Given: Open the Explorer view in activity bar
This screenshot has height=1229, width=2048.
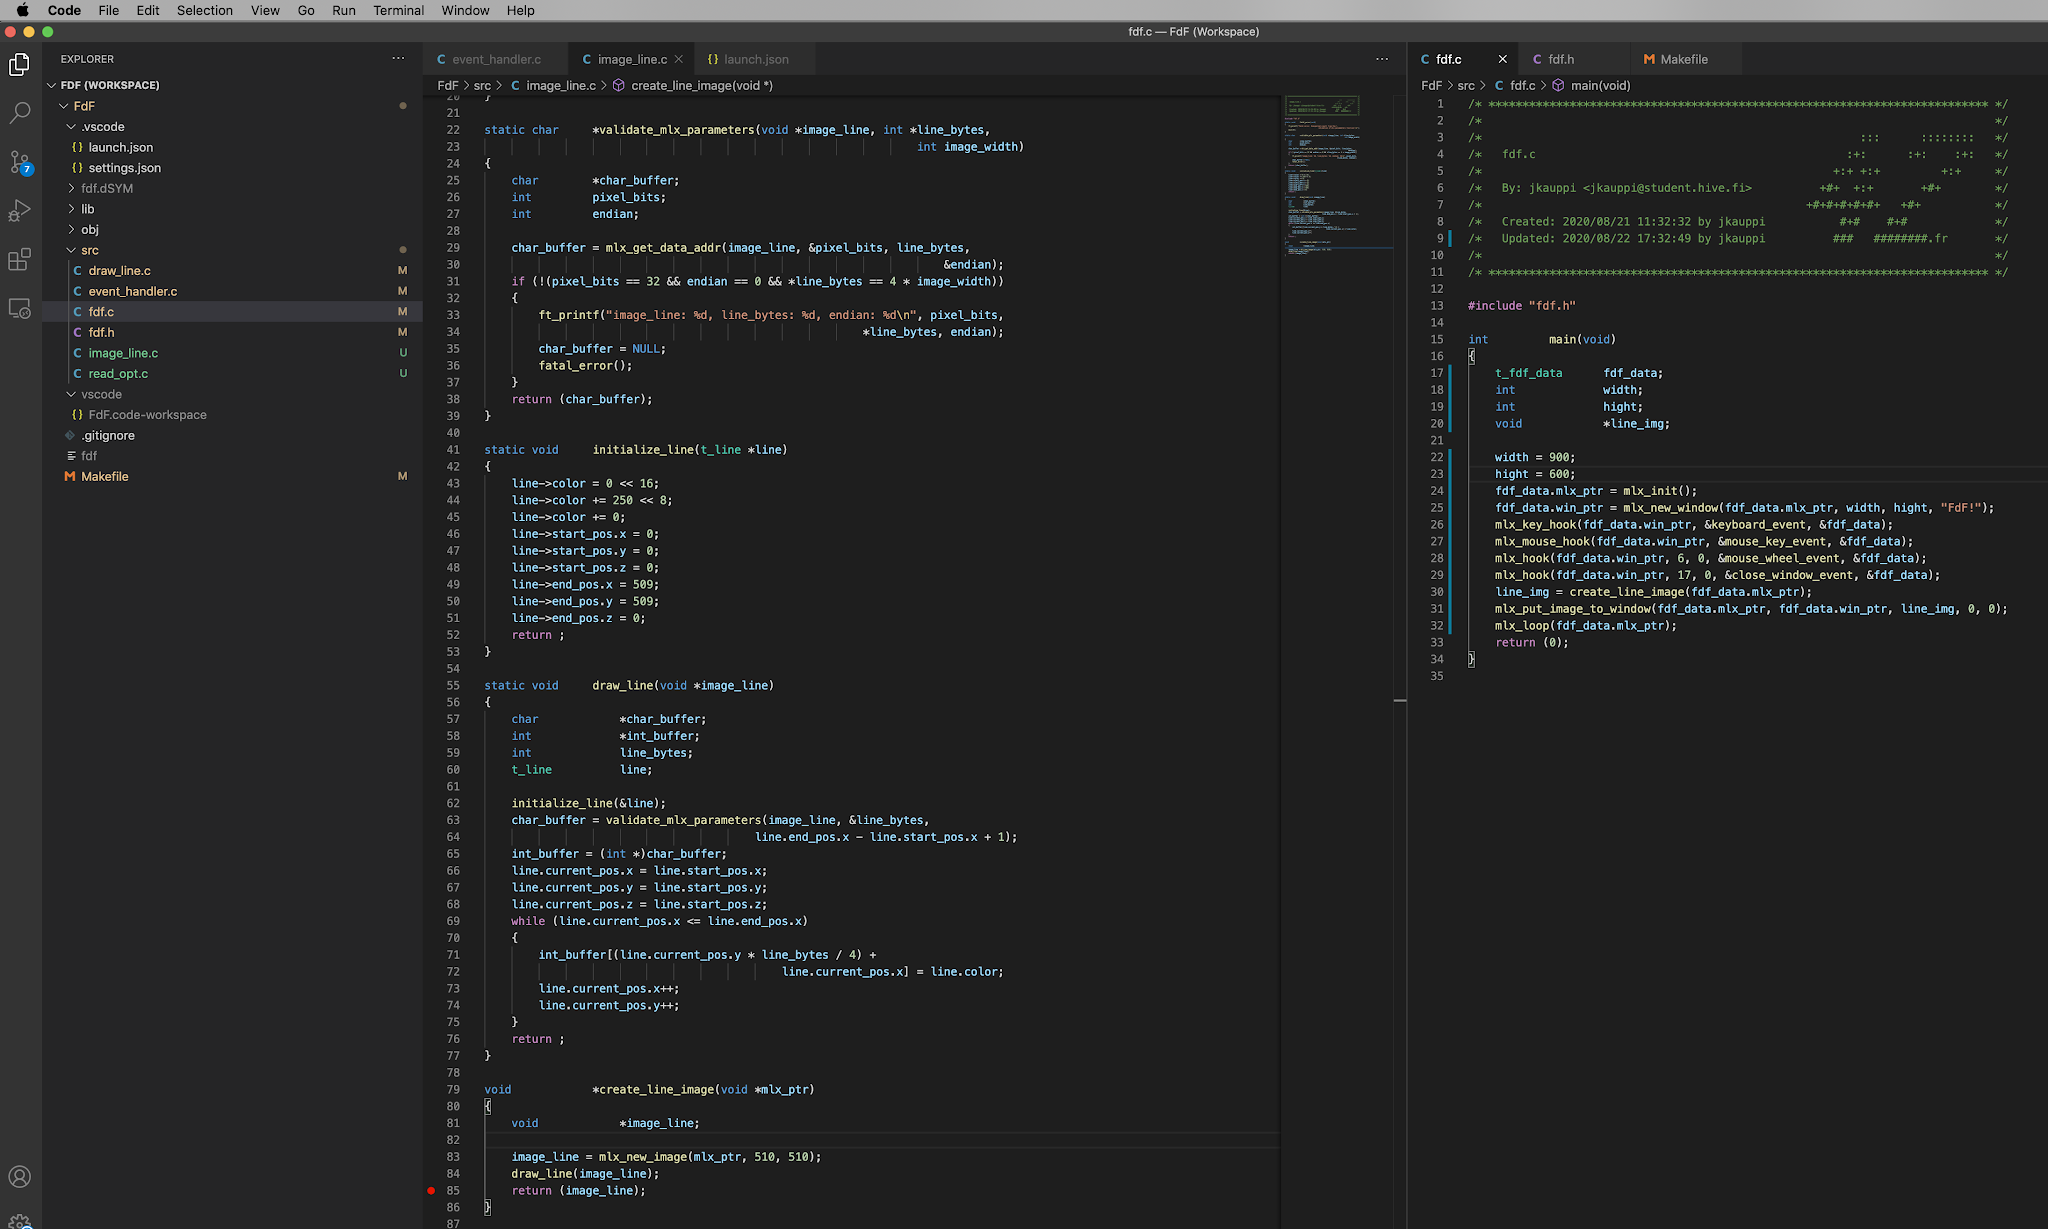Looking at the screenshot, I should [19, 65].
